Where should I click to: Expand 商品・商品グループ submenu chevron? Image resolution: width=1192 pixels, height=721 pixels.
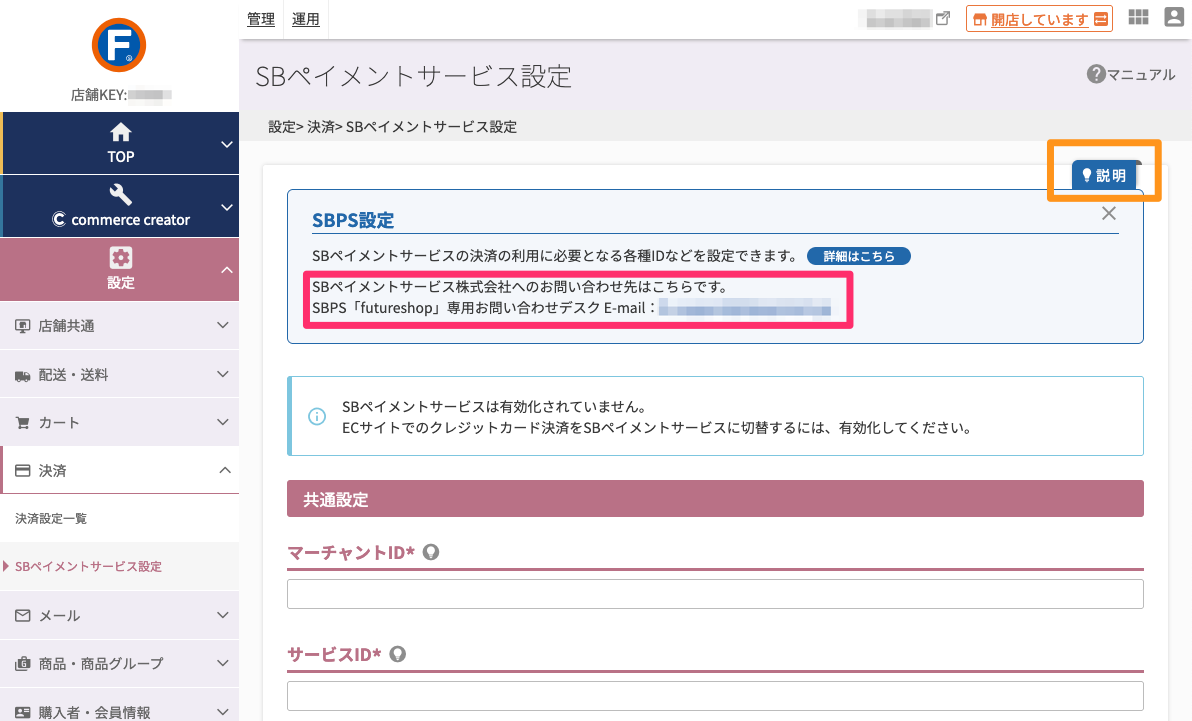pyautogui.click(x=223, y=663)
